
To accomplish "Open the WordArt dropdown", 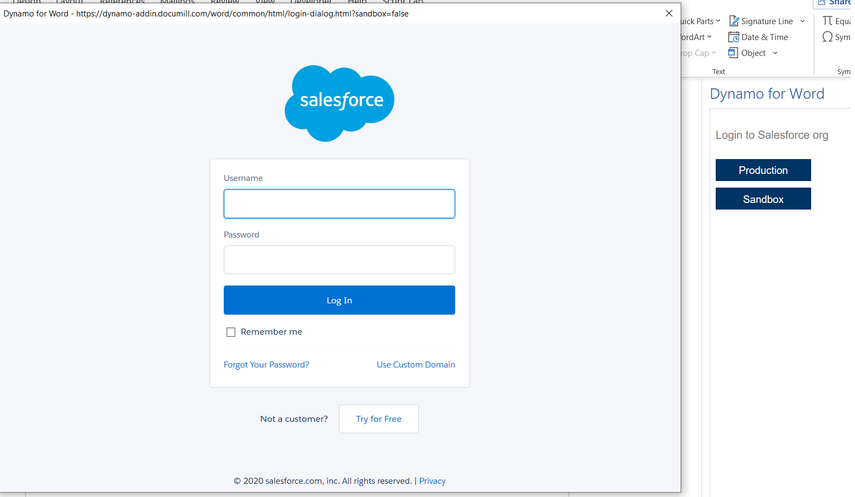I will click(697, 37).
